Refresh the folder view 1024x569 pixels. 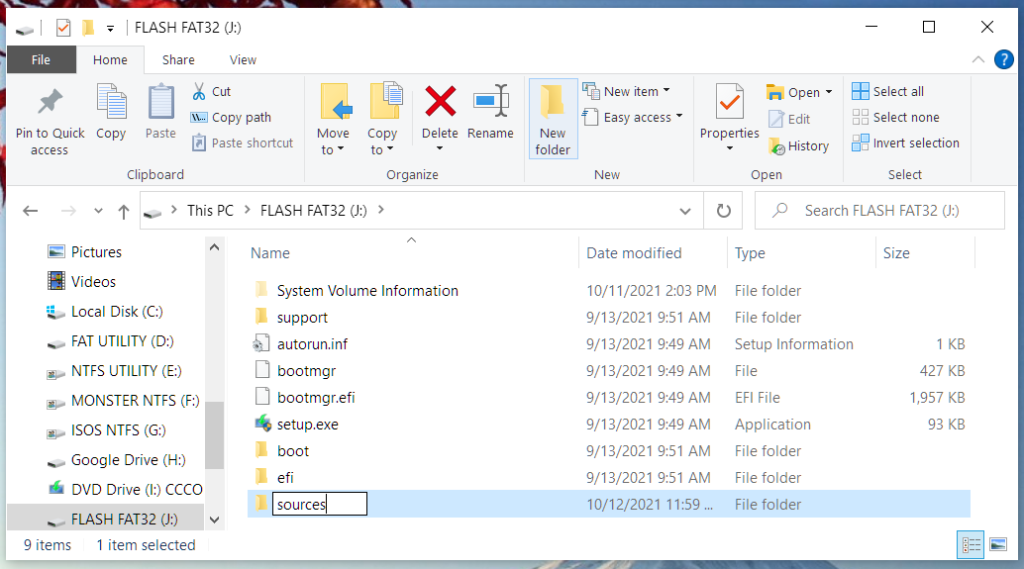click(724, 211)
